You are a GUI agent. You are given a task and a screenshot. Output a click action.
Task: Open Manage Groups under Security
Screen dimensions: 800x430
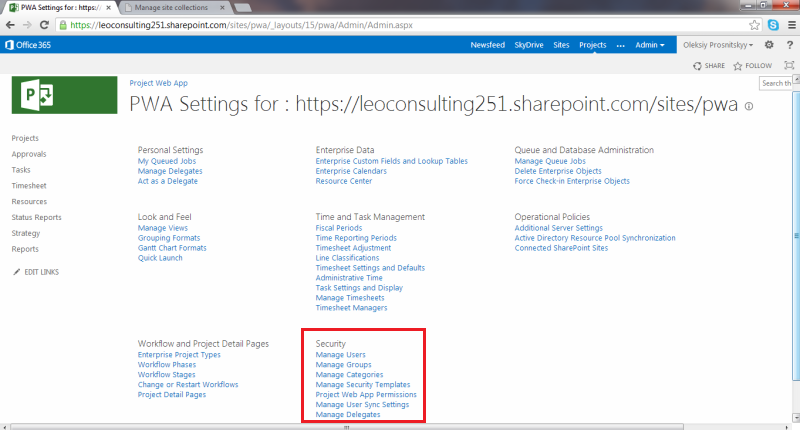click(343, 365)
